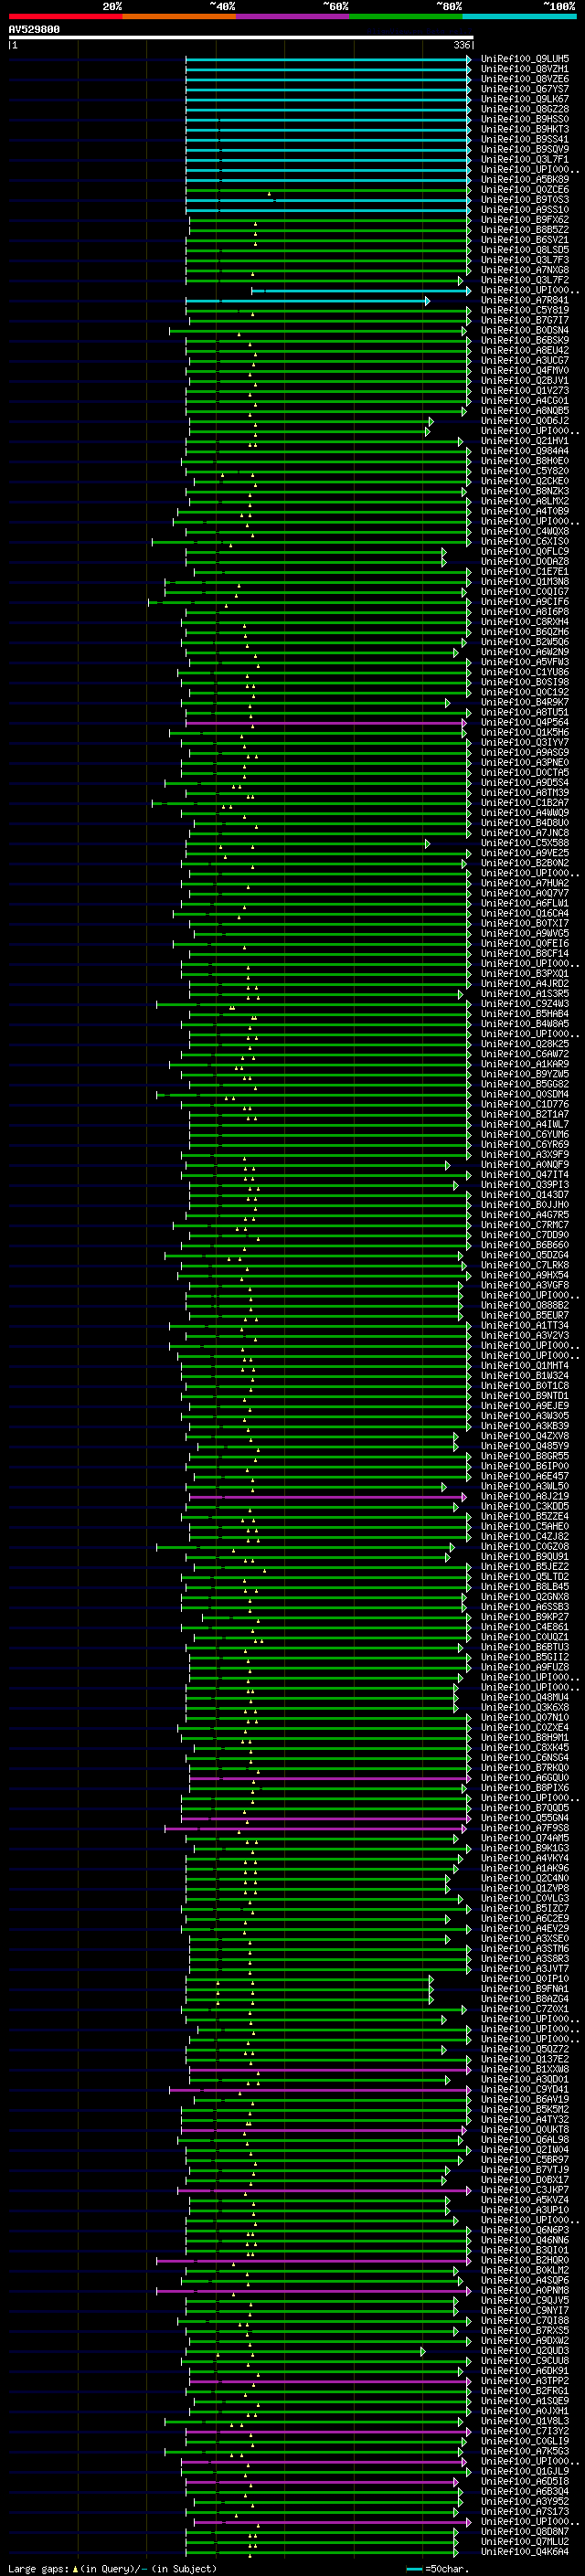Click the purple alignment bar for Q4P564

coord(326,722)
